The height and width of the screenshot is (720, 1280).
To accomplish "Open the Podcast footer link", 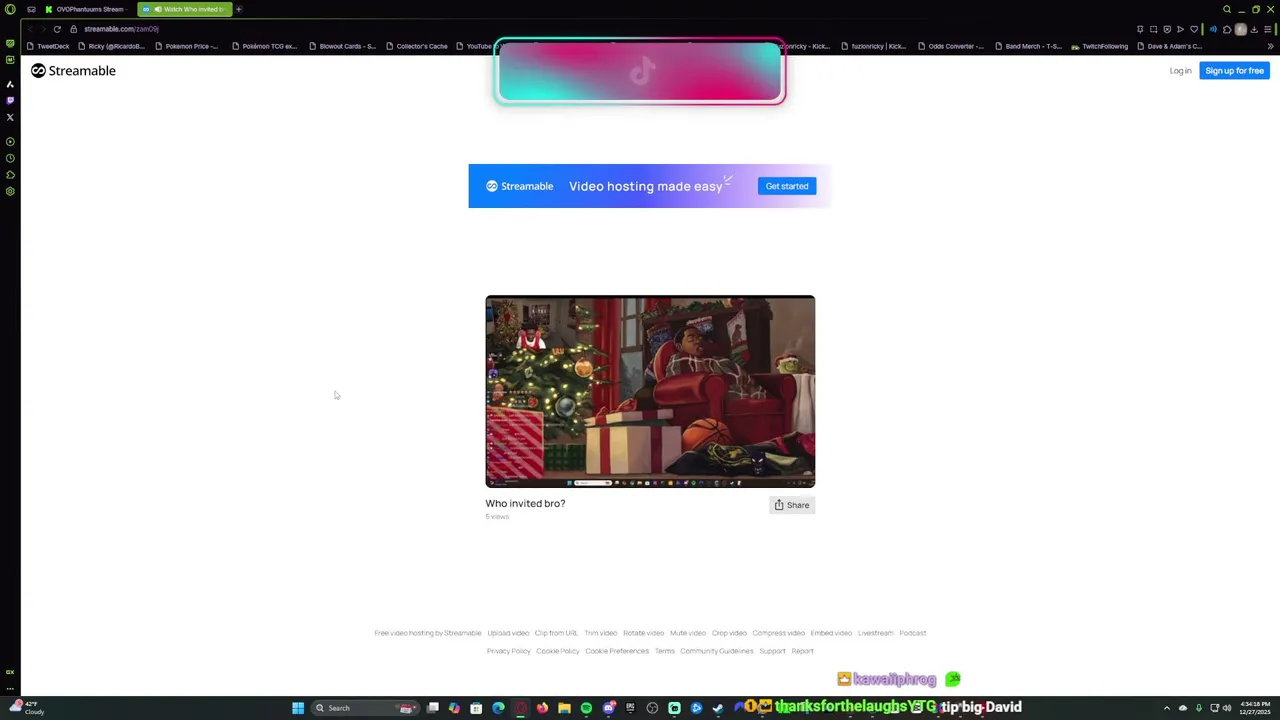I will coord(913,633).
